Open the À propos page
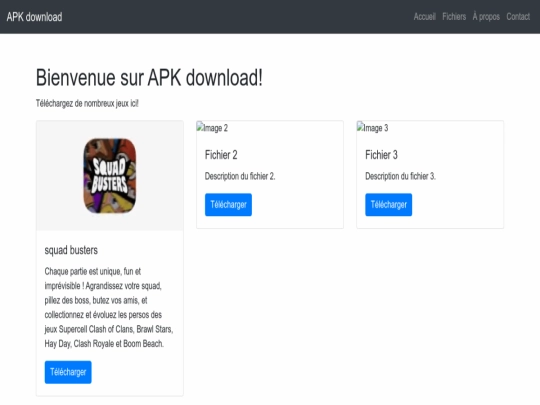Viewport: 540px width, 405px height. coord(486,17)
